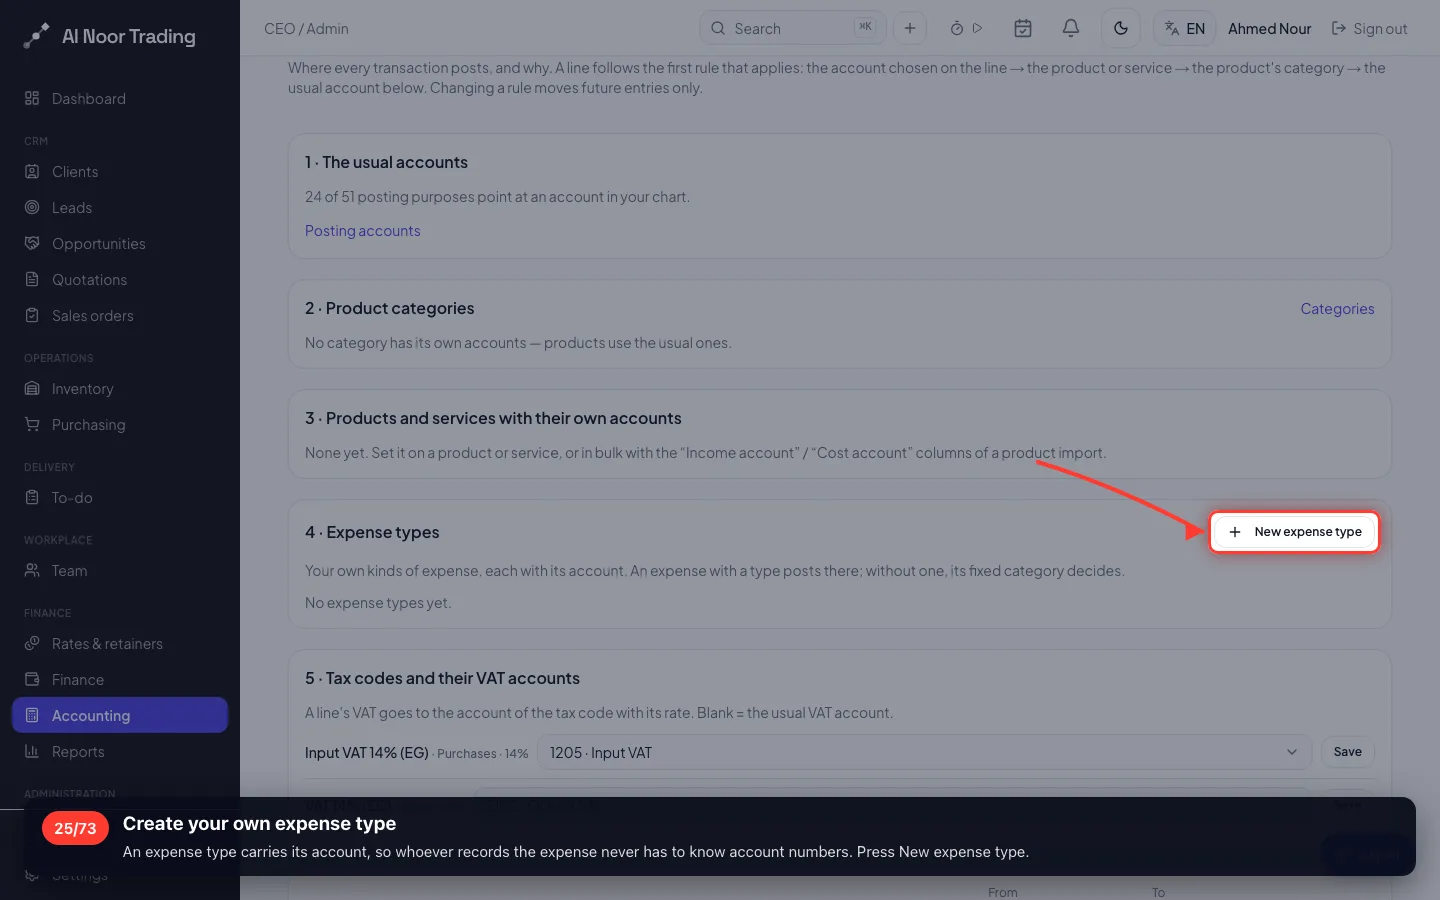The height and width of the screenshot is (900, 1440).
Task: Switch language with the EN button
Action: pos(1185,28)
